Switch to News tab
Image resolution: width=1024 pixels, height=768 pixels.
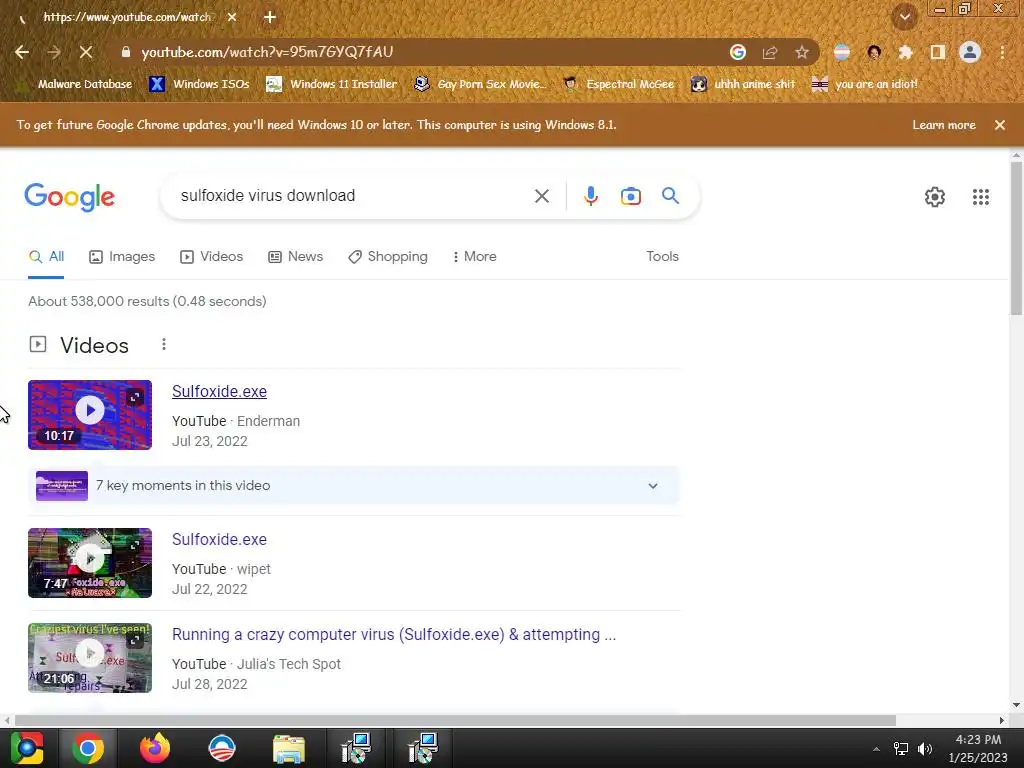pyautogui.click(x=296, y=257)
